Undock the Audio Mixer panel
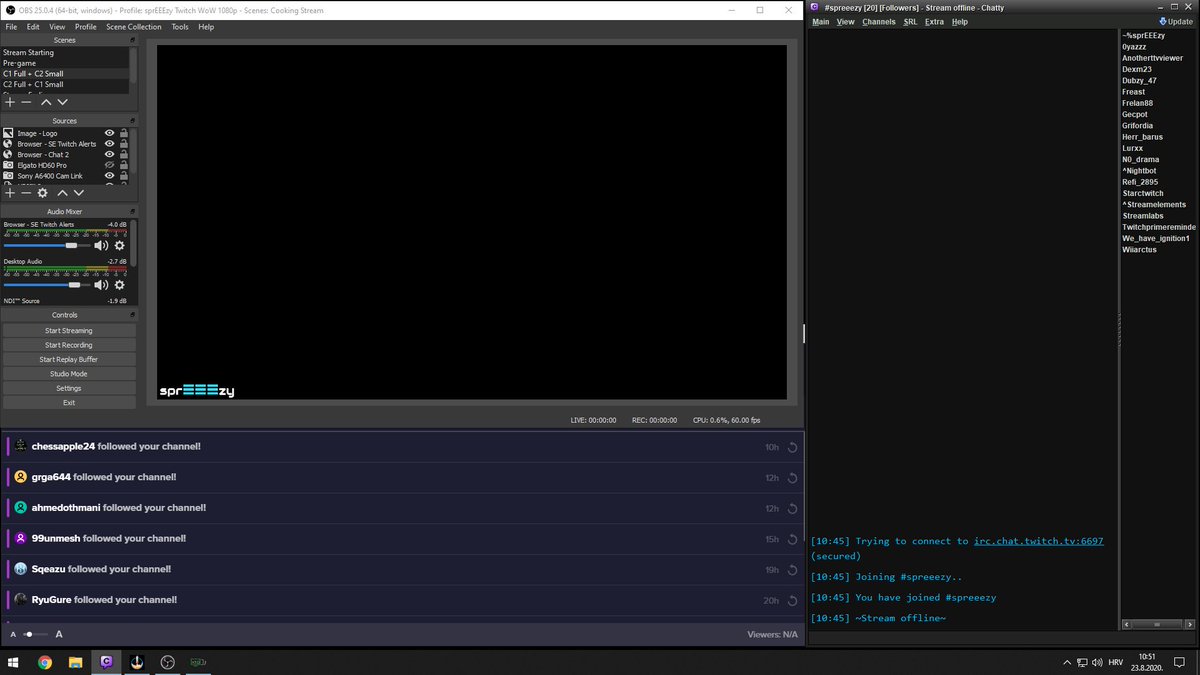Viewport: 1200px width, 675px height. [132, 212]
